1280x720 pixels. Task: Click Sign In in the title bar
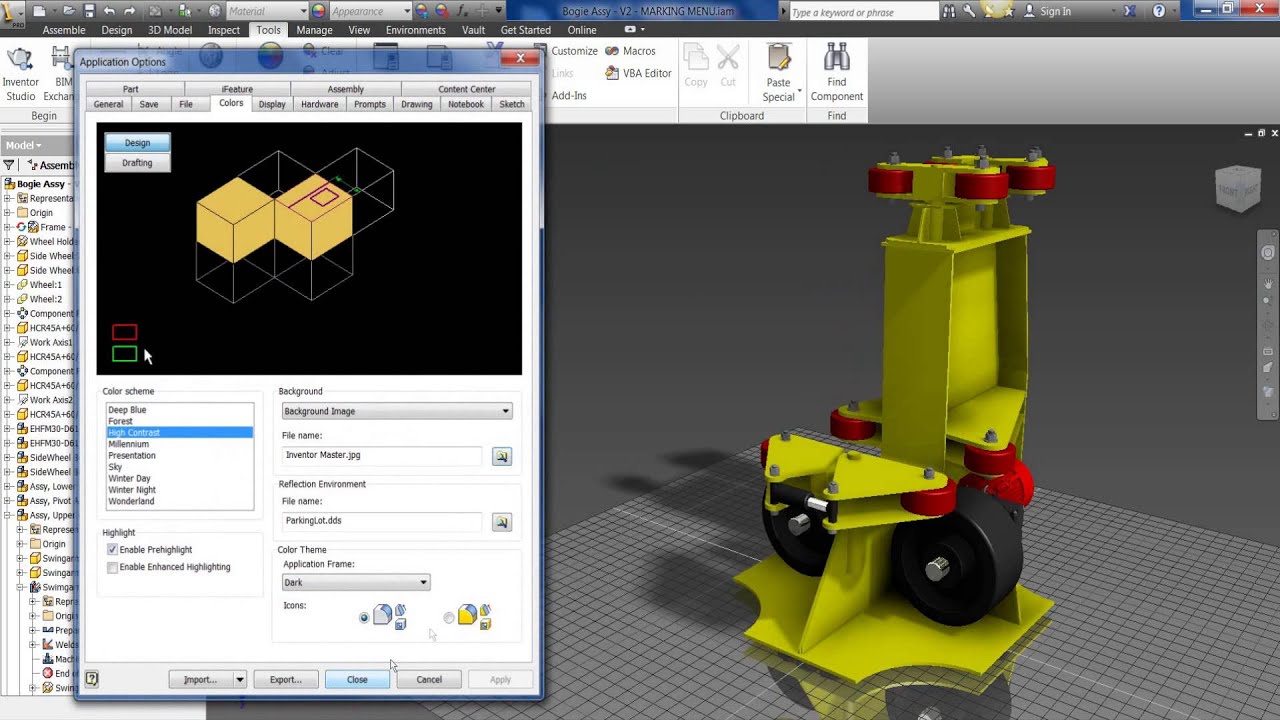[1055, 11]
